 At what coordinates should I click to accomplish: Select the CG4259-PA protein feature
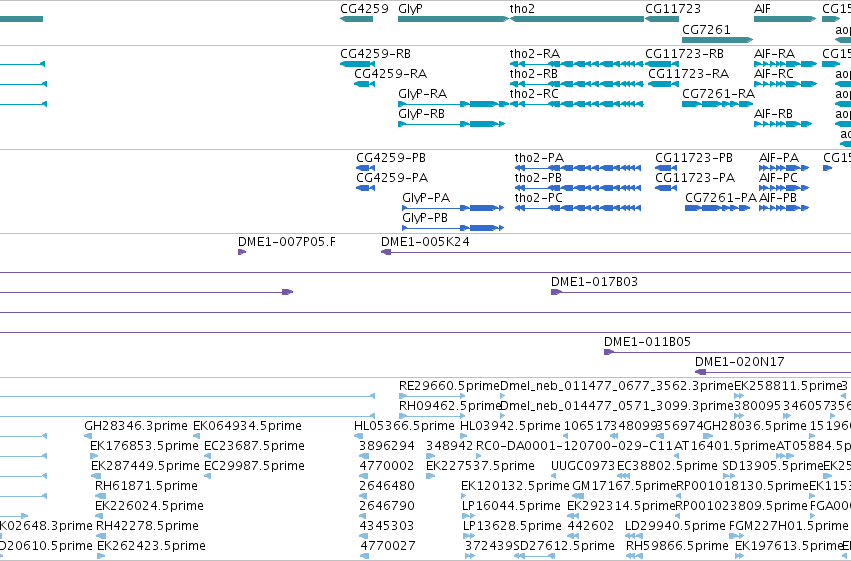(x=365, y=188)
